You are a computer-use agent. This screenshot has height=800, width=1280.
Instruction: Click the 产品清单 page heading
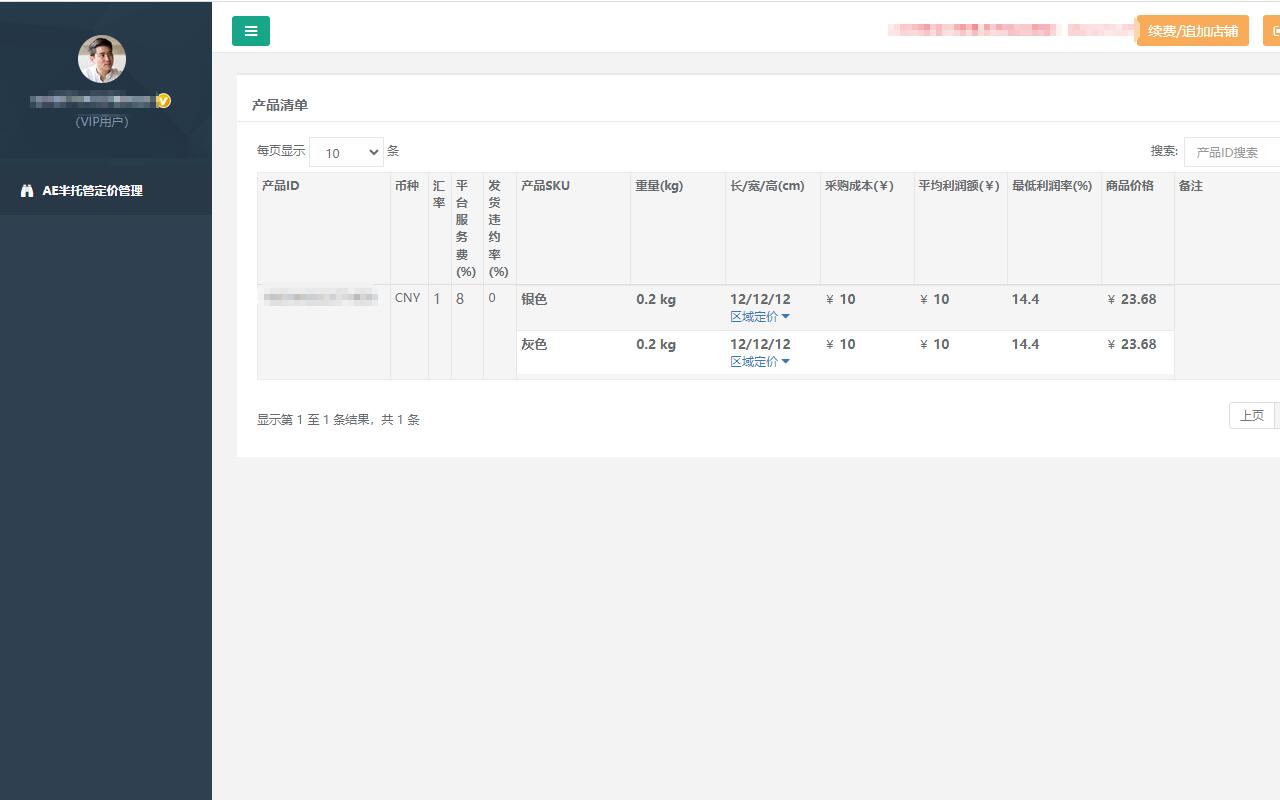[280, 104]
